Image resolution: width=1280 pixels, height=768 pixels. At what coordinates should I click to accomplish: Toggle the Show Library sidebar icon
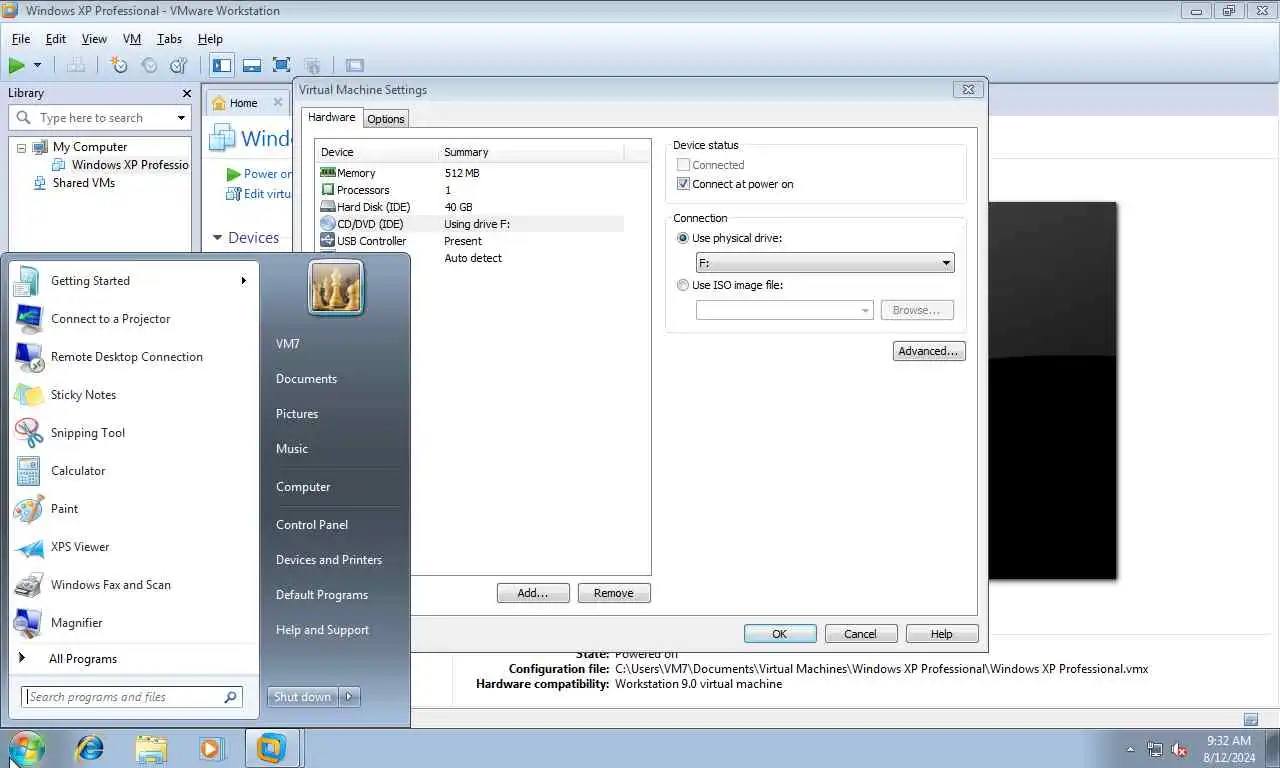pyautogui.click(x=222, y=66)
